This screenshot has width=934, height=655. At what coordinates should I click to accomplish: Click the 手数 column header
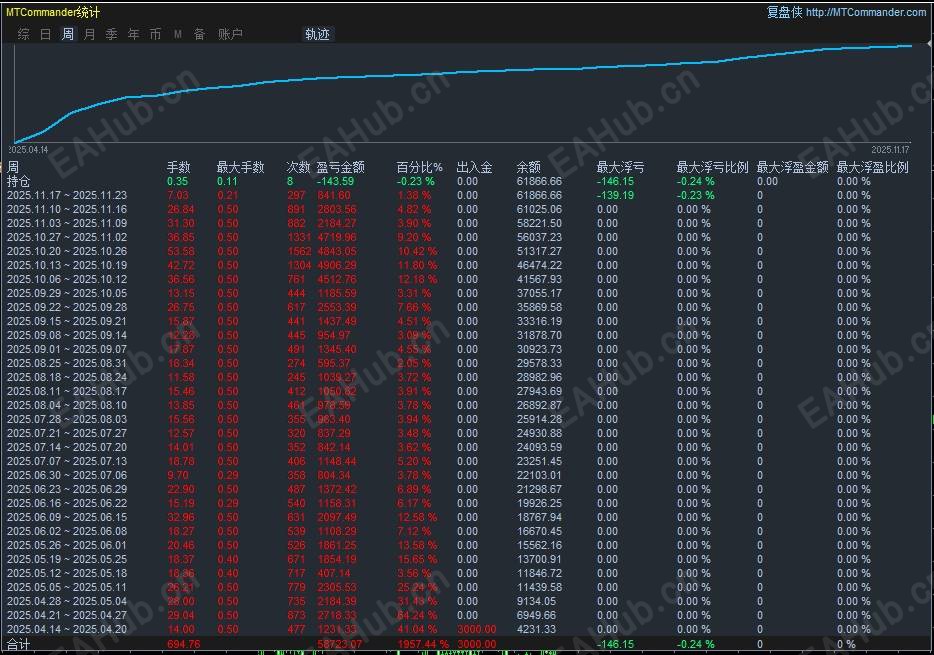point(178,167)
